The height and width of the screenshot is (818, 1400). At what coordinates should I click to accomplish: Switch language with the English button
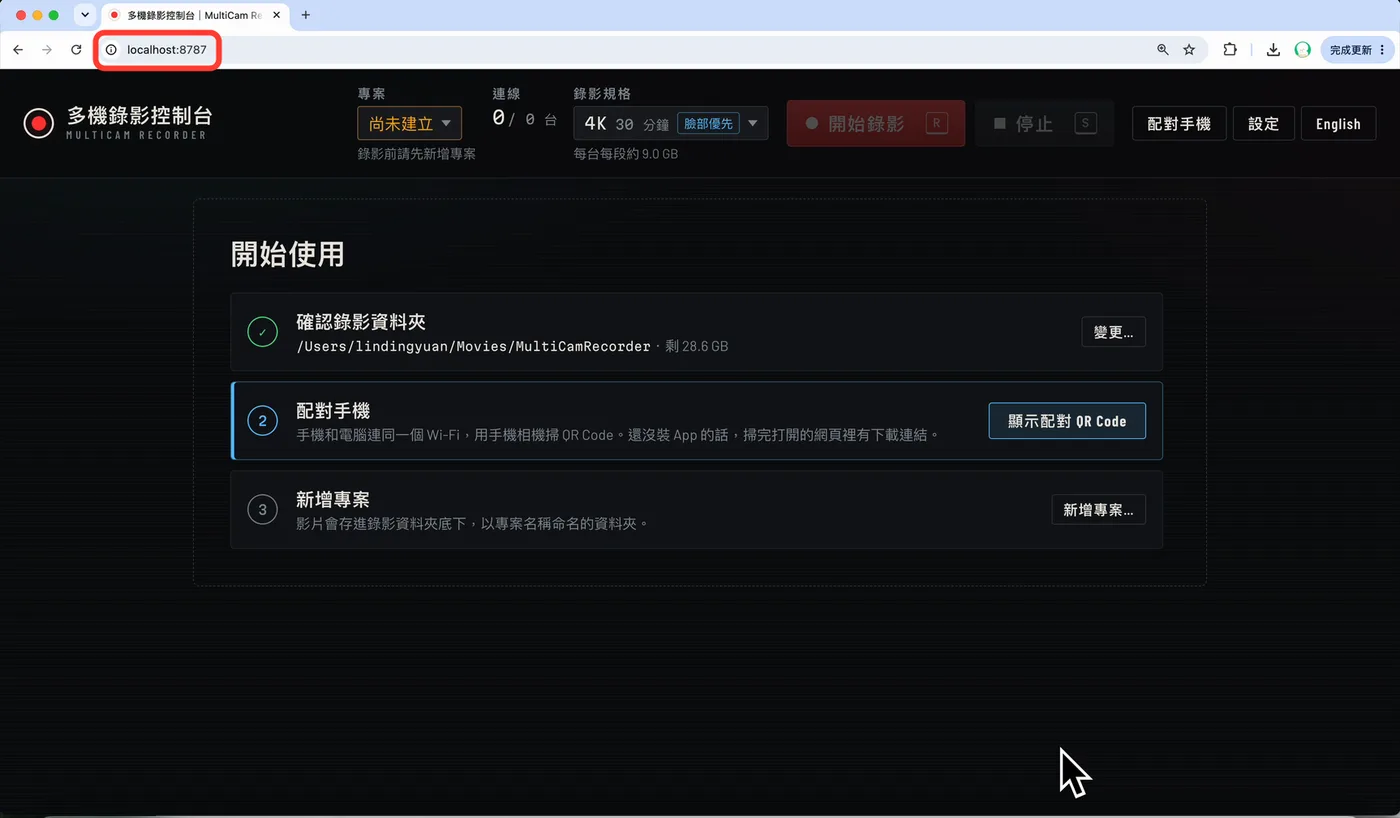point(1338,124)
